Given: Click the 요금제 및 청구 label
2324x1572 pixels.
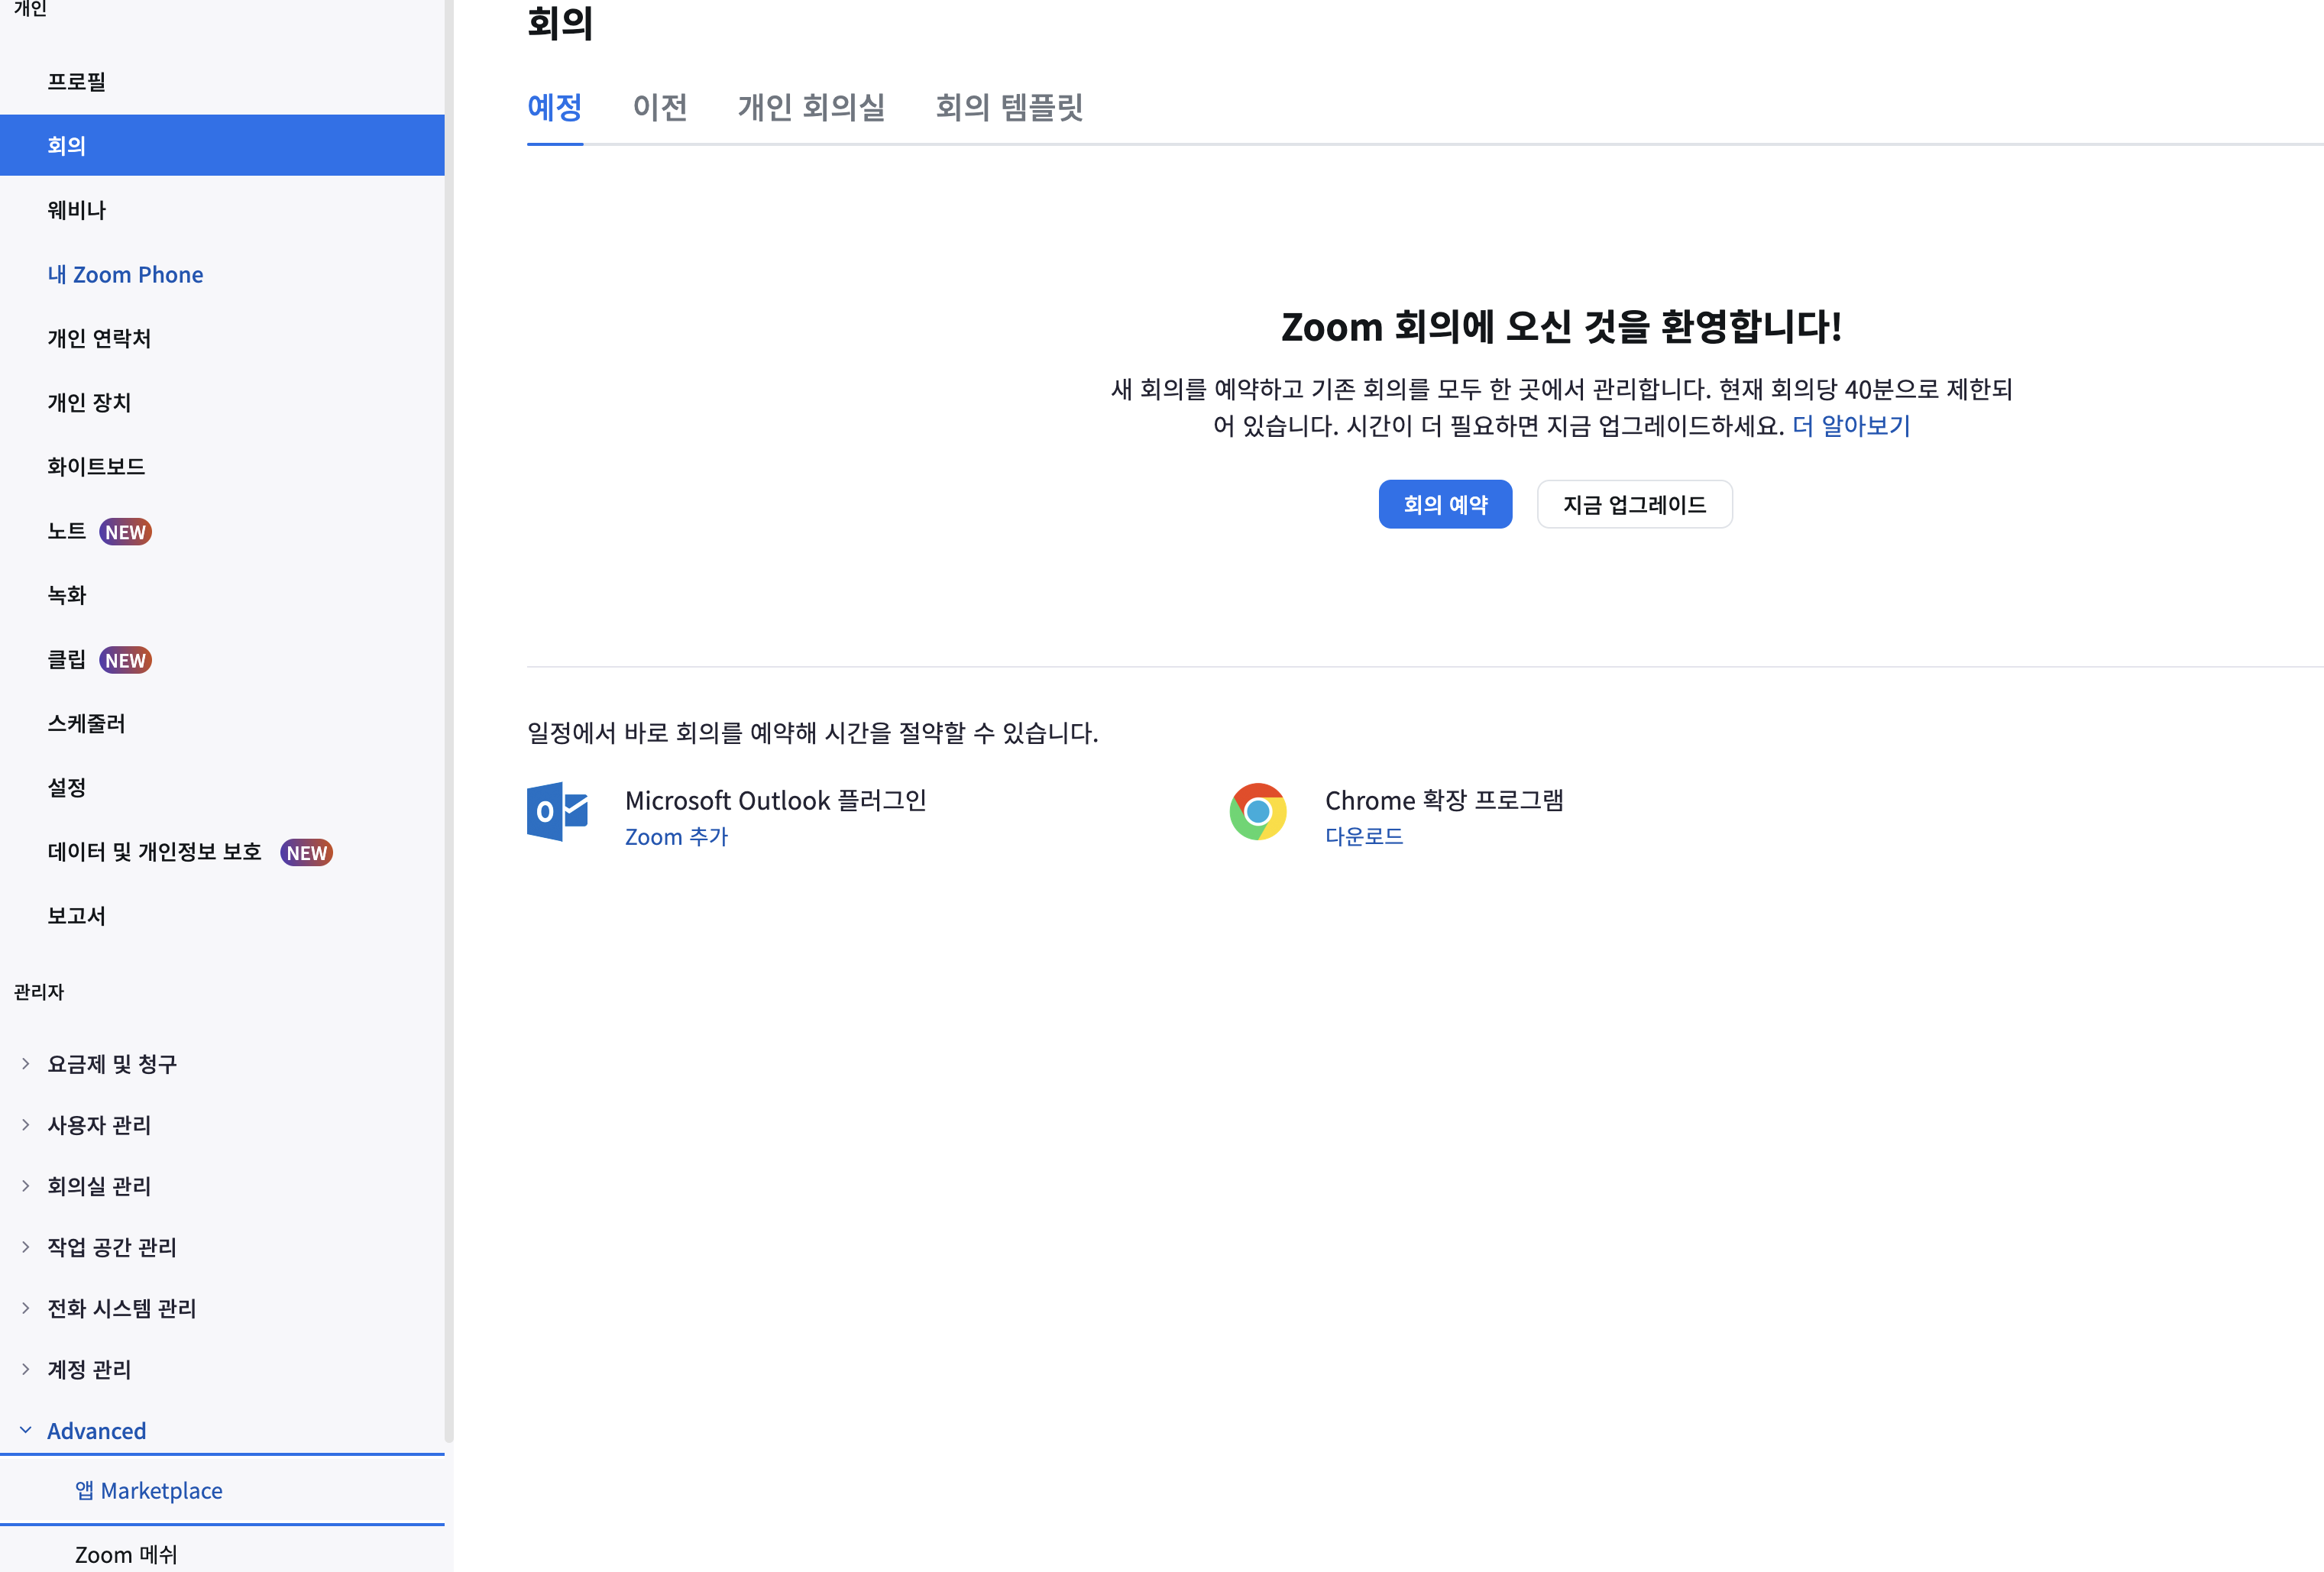Looking at the screenshot, I should tap(112, 1064).
